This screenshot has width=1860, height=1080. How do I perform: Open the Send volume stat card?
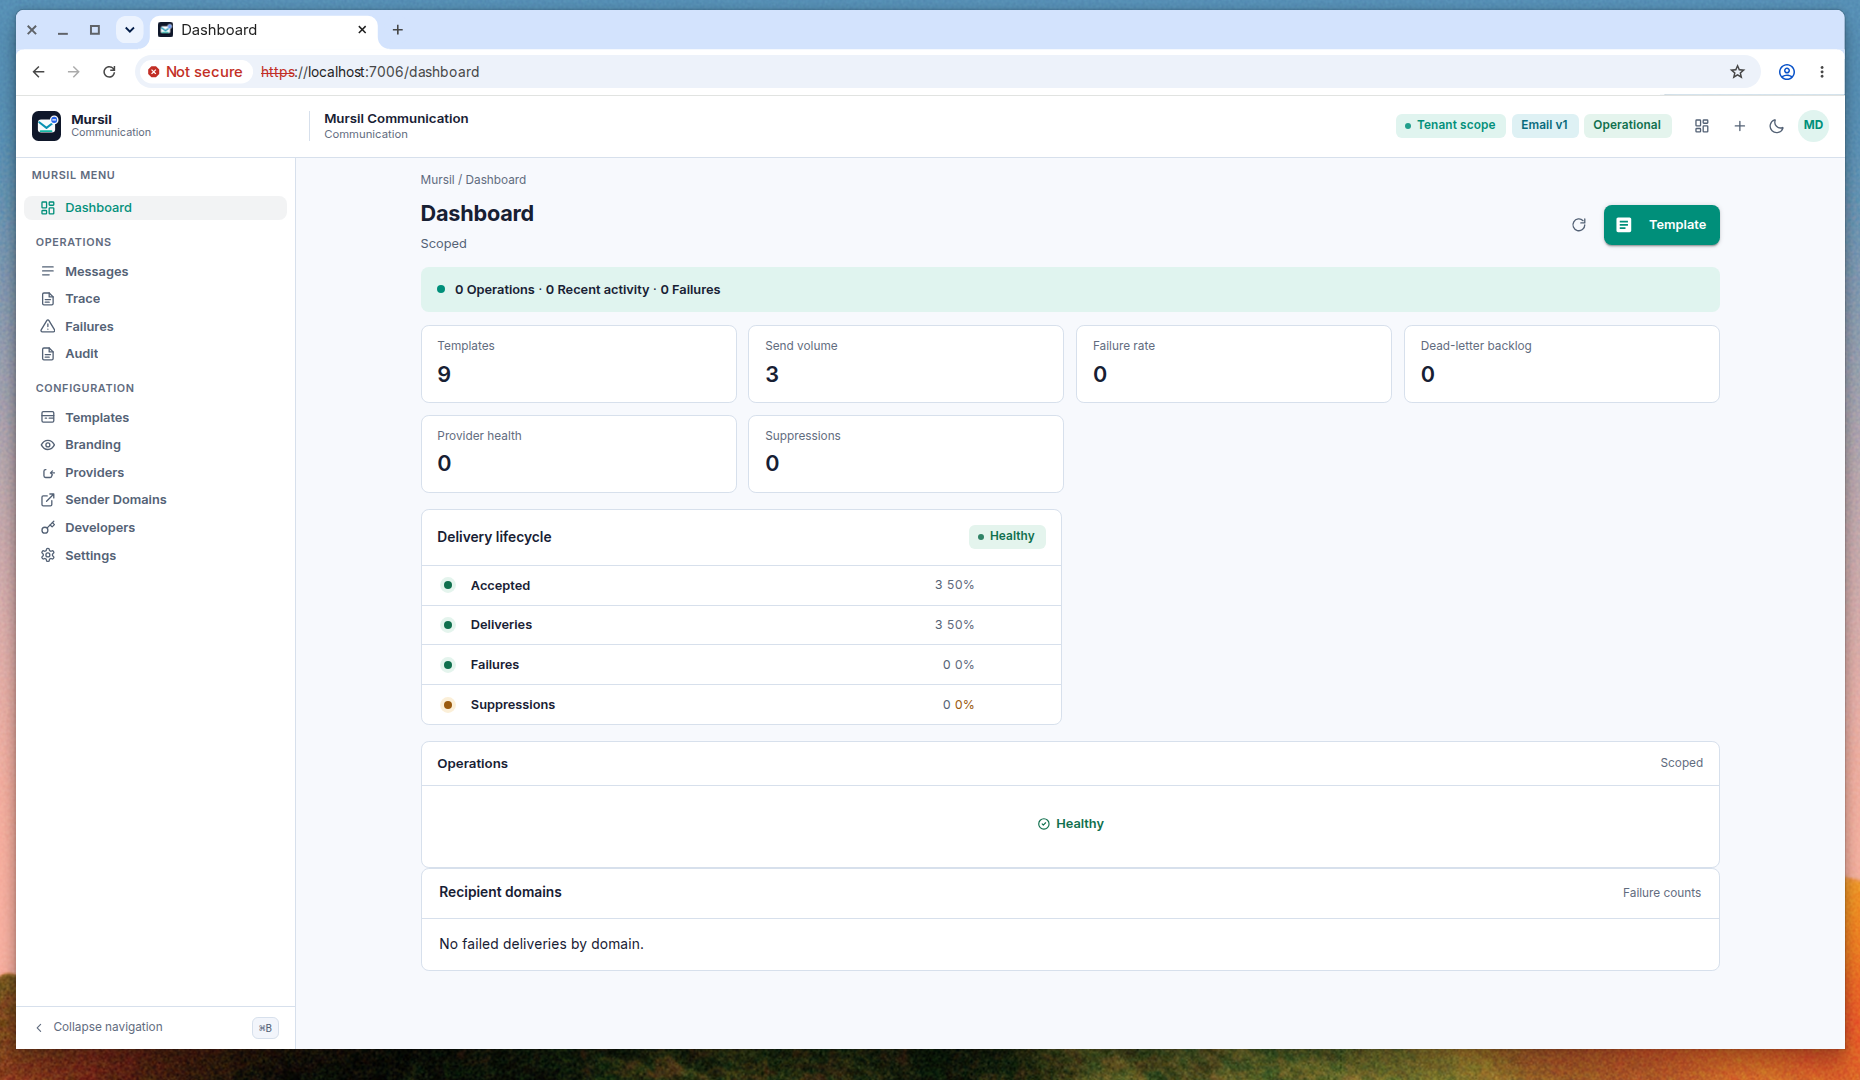pos(906,364)
